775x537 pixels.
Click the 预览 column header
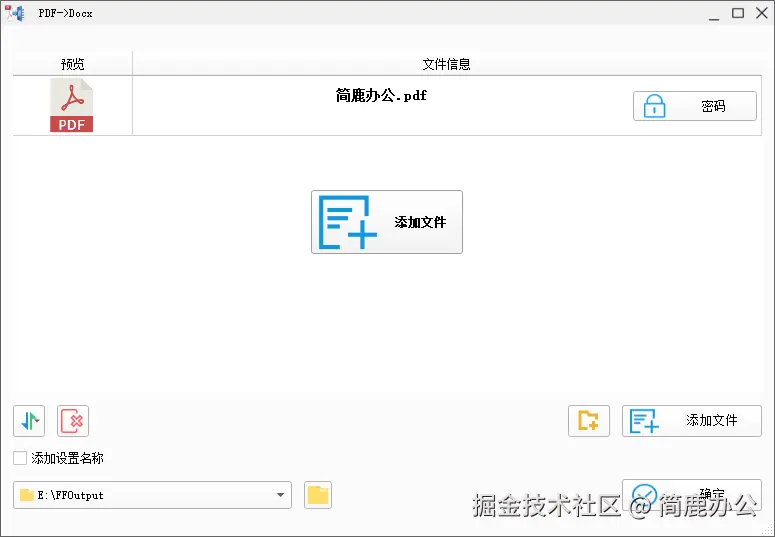click(73, 64)
